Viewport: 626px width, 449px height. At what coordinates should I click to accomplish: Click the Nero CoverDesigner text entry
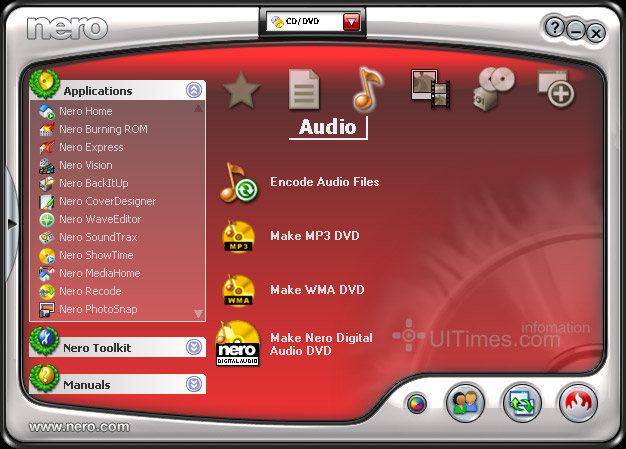[108, 201]
